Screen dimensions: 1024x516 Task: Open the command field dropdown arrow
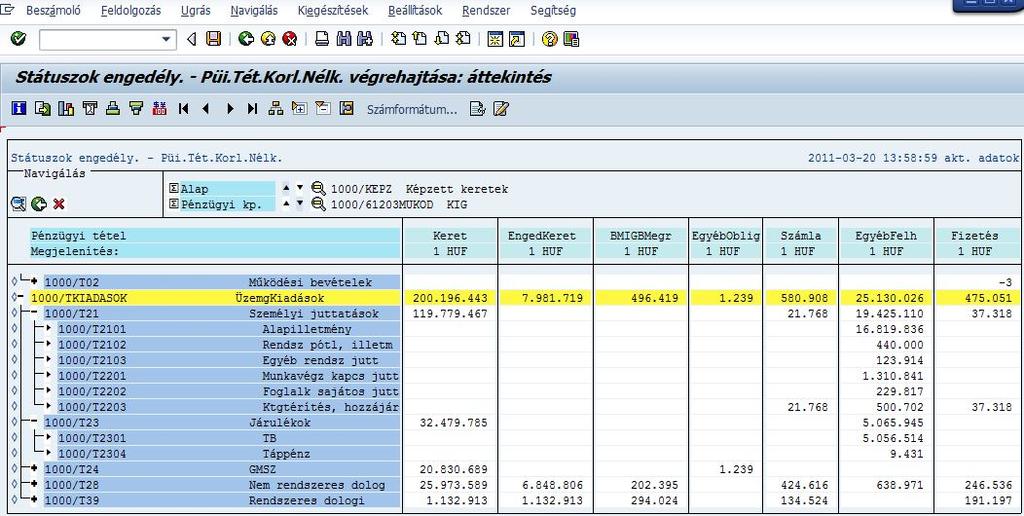pyautogui.click(x=166, y=40)
